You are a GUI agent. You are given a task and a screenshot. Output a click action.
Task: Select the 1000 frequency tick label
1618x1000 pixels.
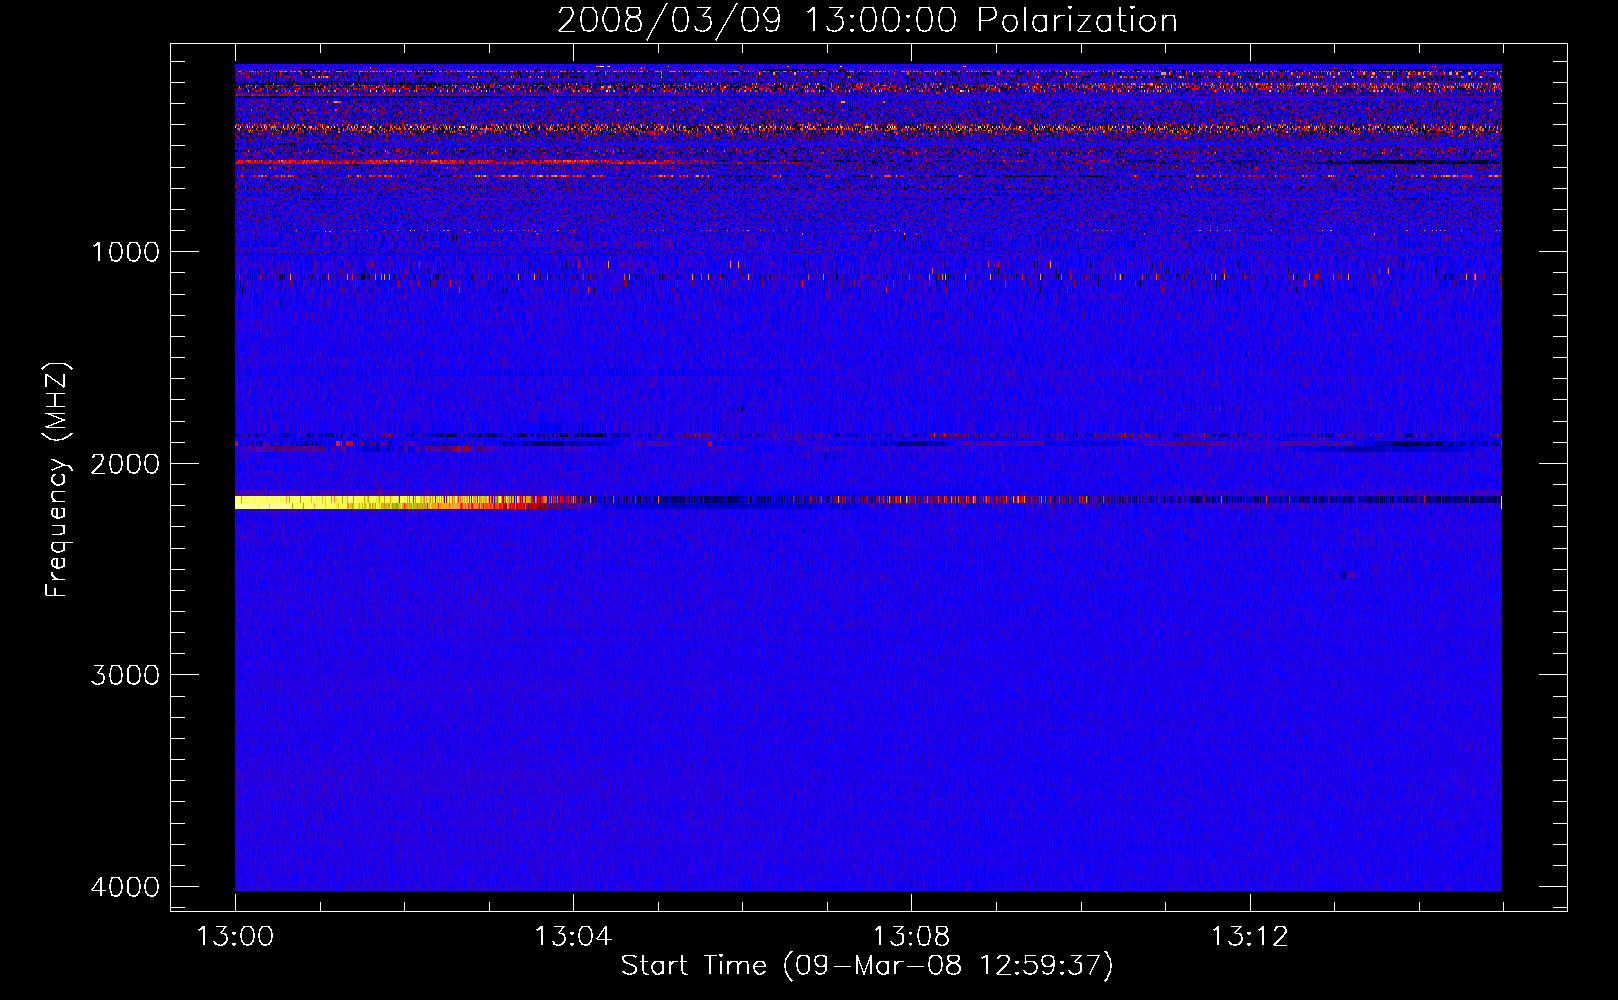(125, 252)
